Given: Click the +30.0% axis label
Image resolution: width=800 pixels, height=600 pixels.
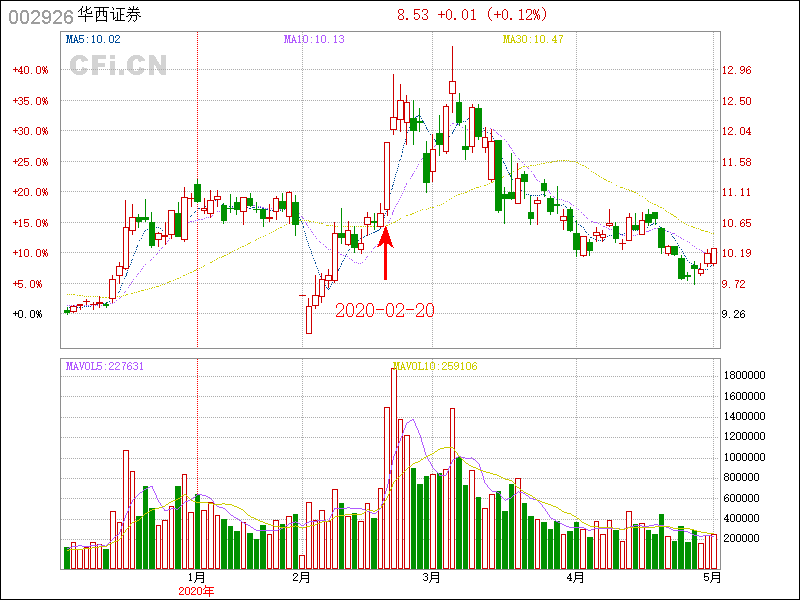Looking at the screenshot, I should (x=31, y=131).
